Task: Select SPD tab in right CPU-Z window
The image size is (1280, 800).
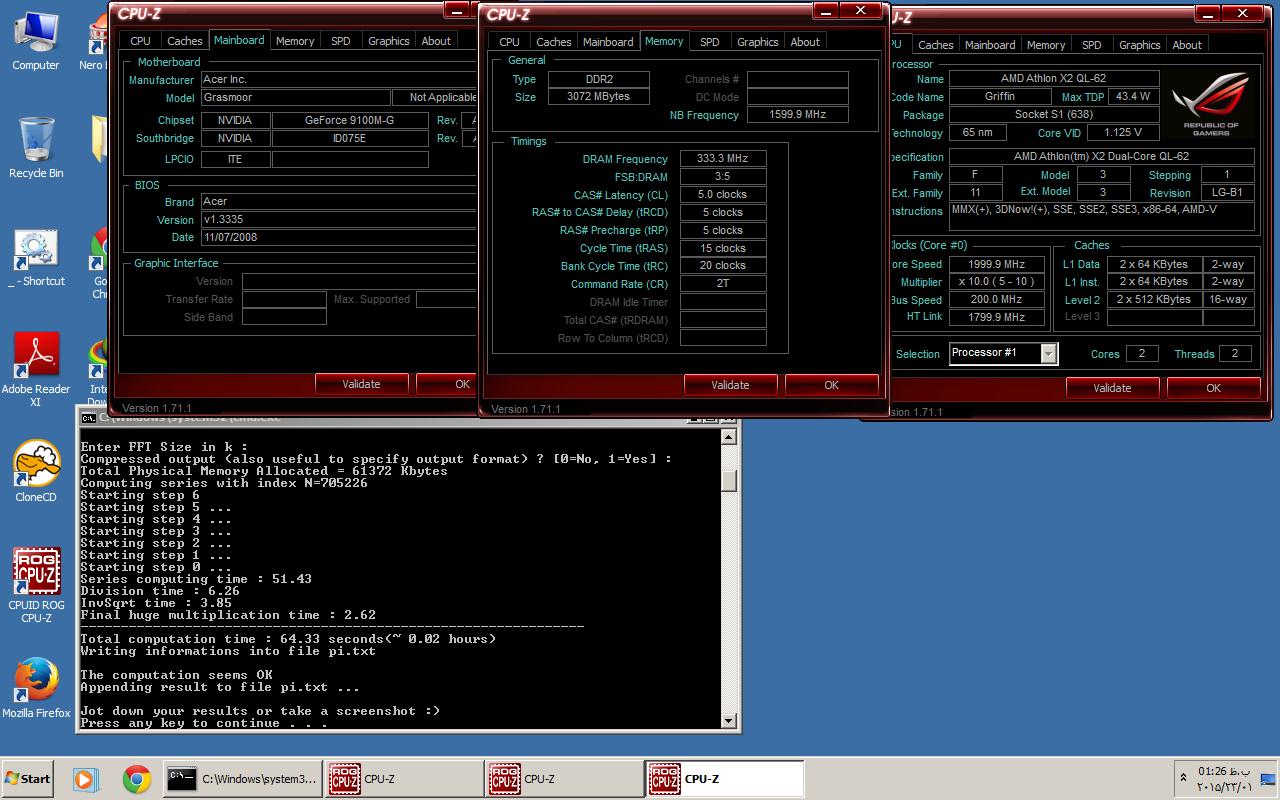Action: pos(1092,45)
